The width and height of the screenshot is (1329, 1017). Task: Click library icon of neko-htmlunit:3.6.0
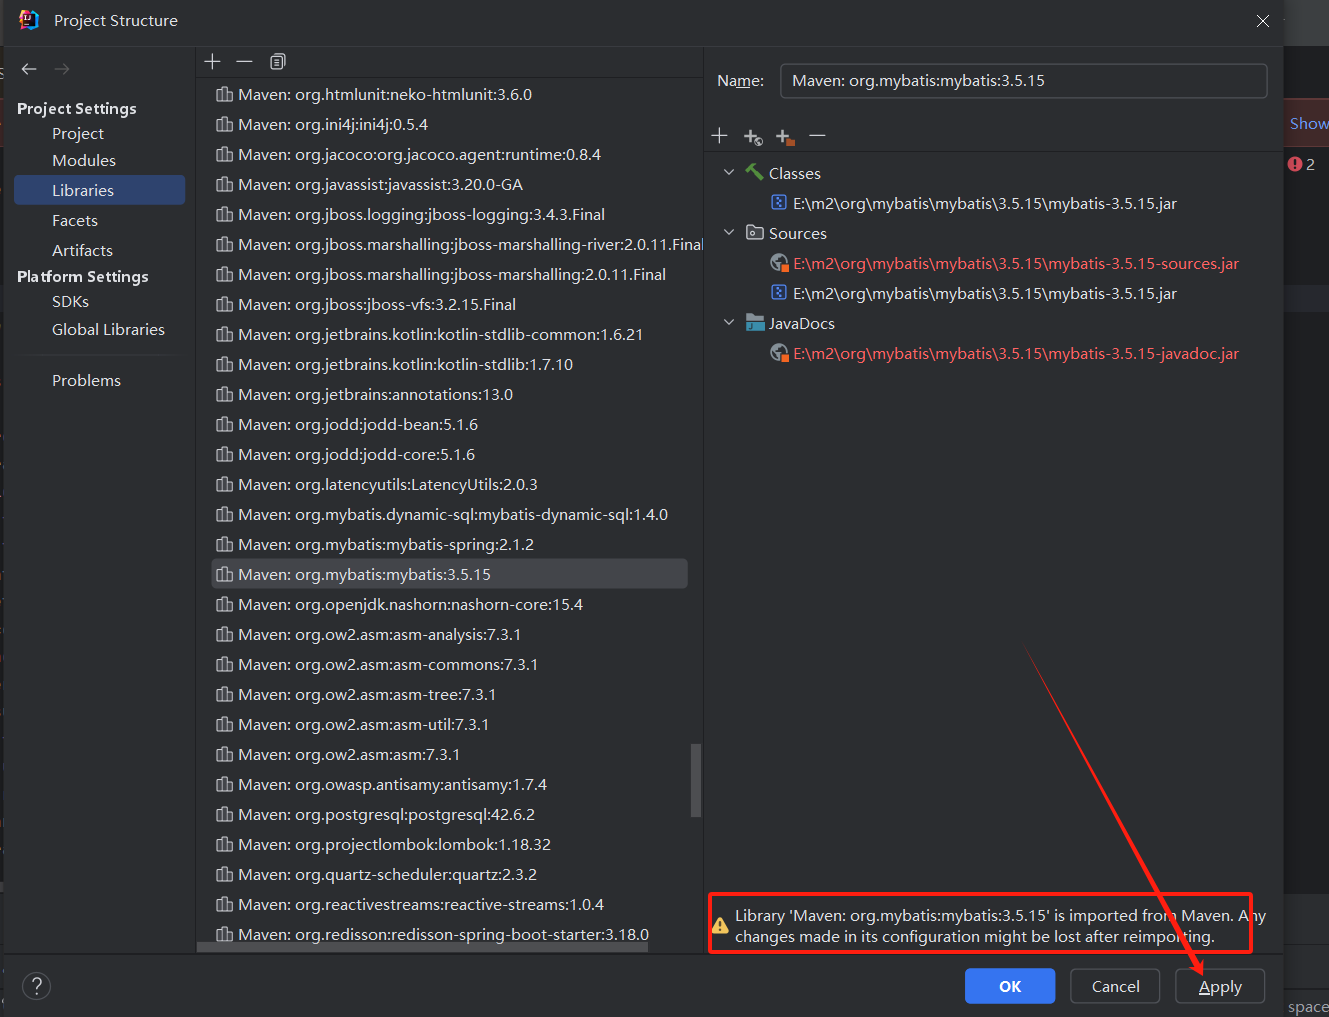[x=224, y=95]
